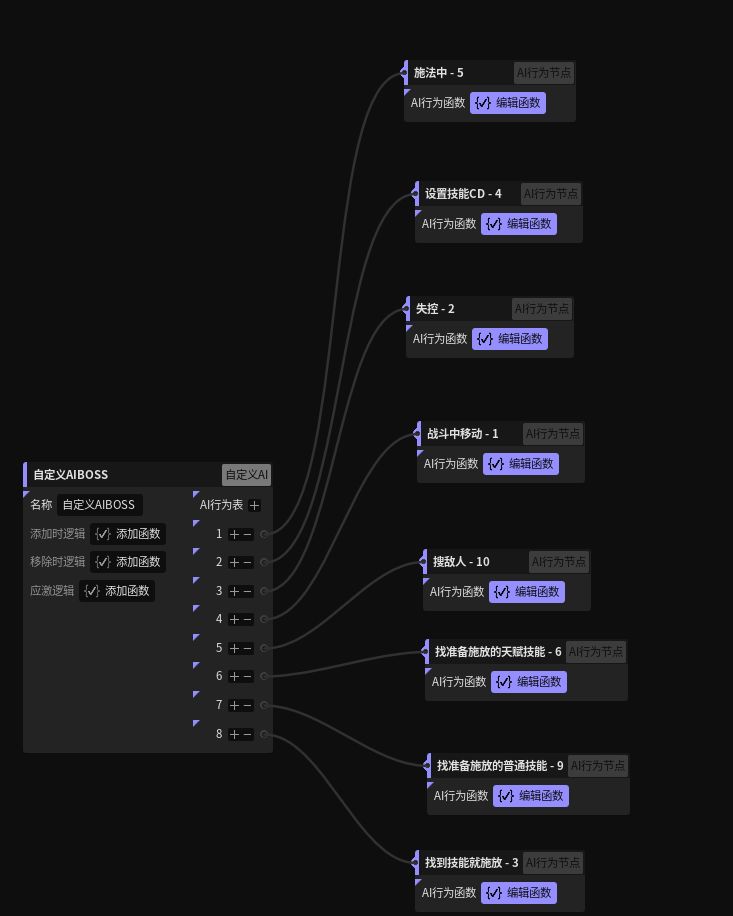Click the output port of row 2
Viewport: 733px width, 916px height.
click(x=264, y=562)
